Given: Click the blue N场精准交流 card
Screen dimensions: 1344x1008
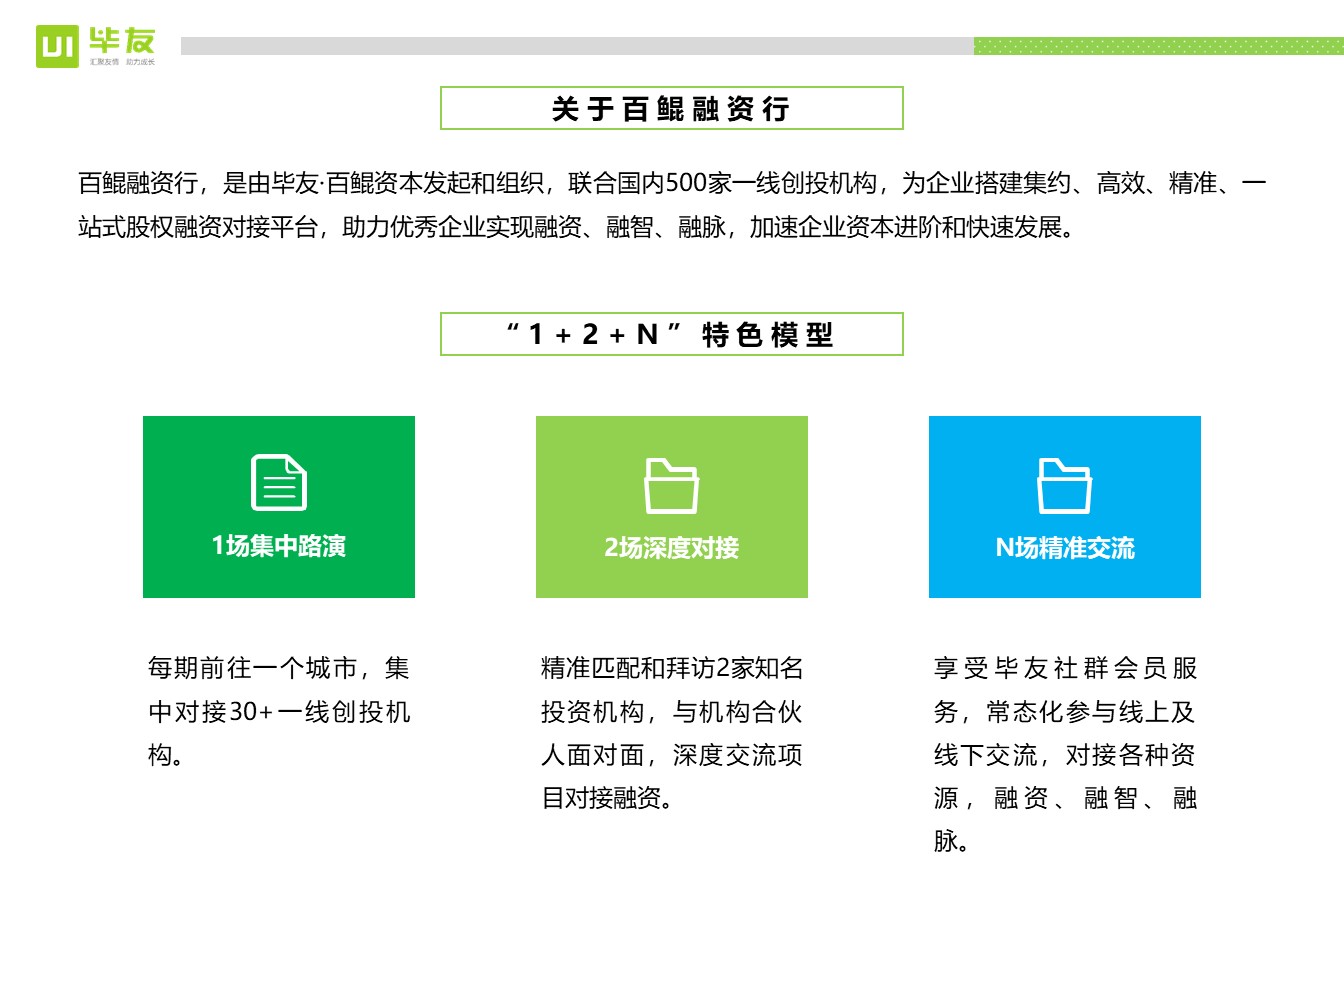Looking at the screenshot, I should pos(1065,507).
